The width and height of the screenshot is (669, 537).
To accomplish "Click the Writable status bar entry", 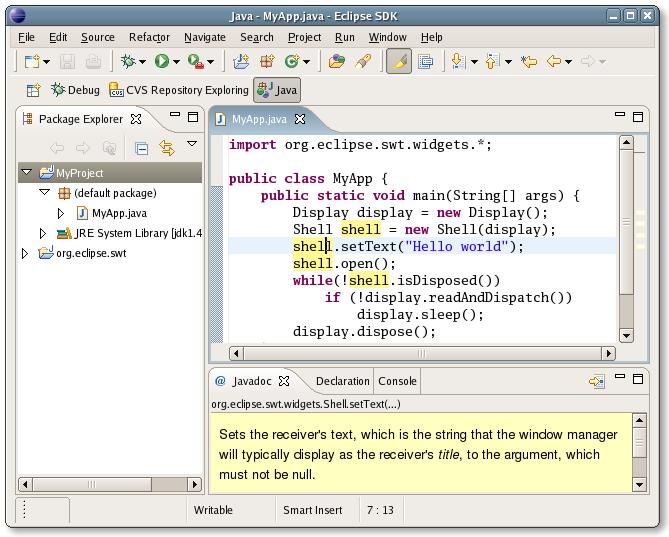I will pyautogui.click(x=213, y=510).
